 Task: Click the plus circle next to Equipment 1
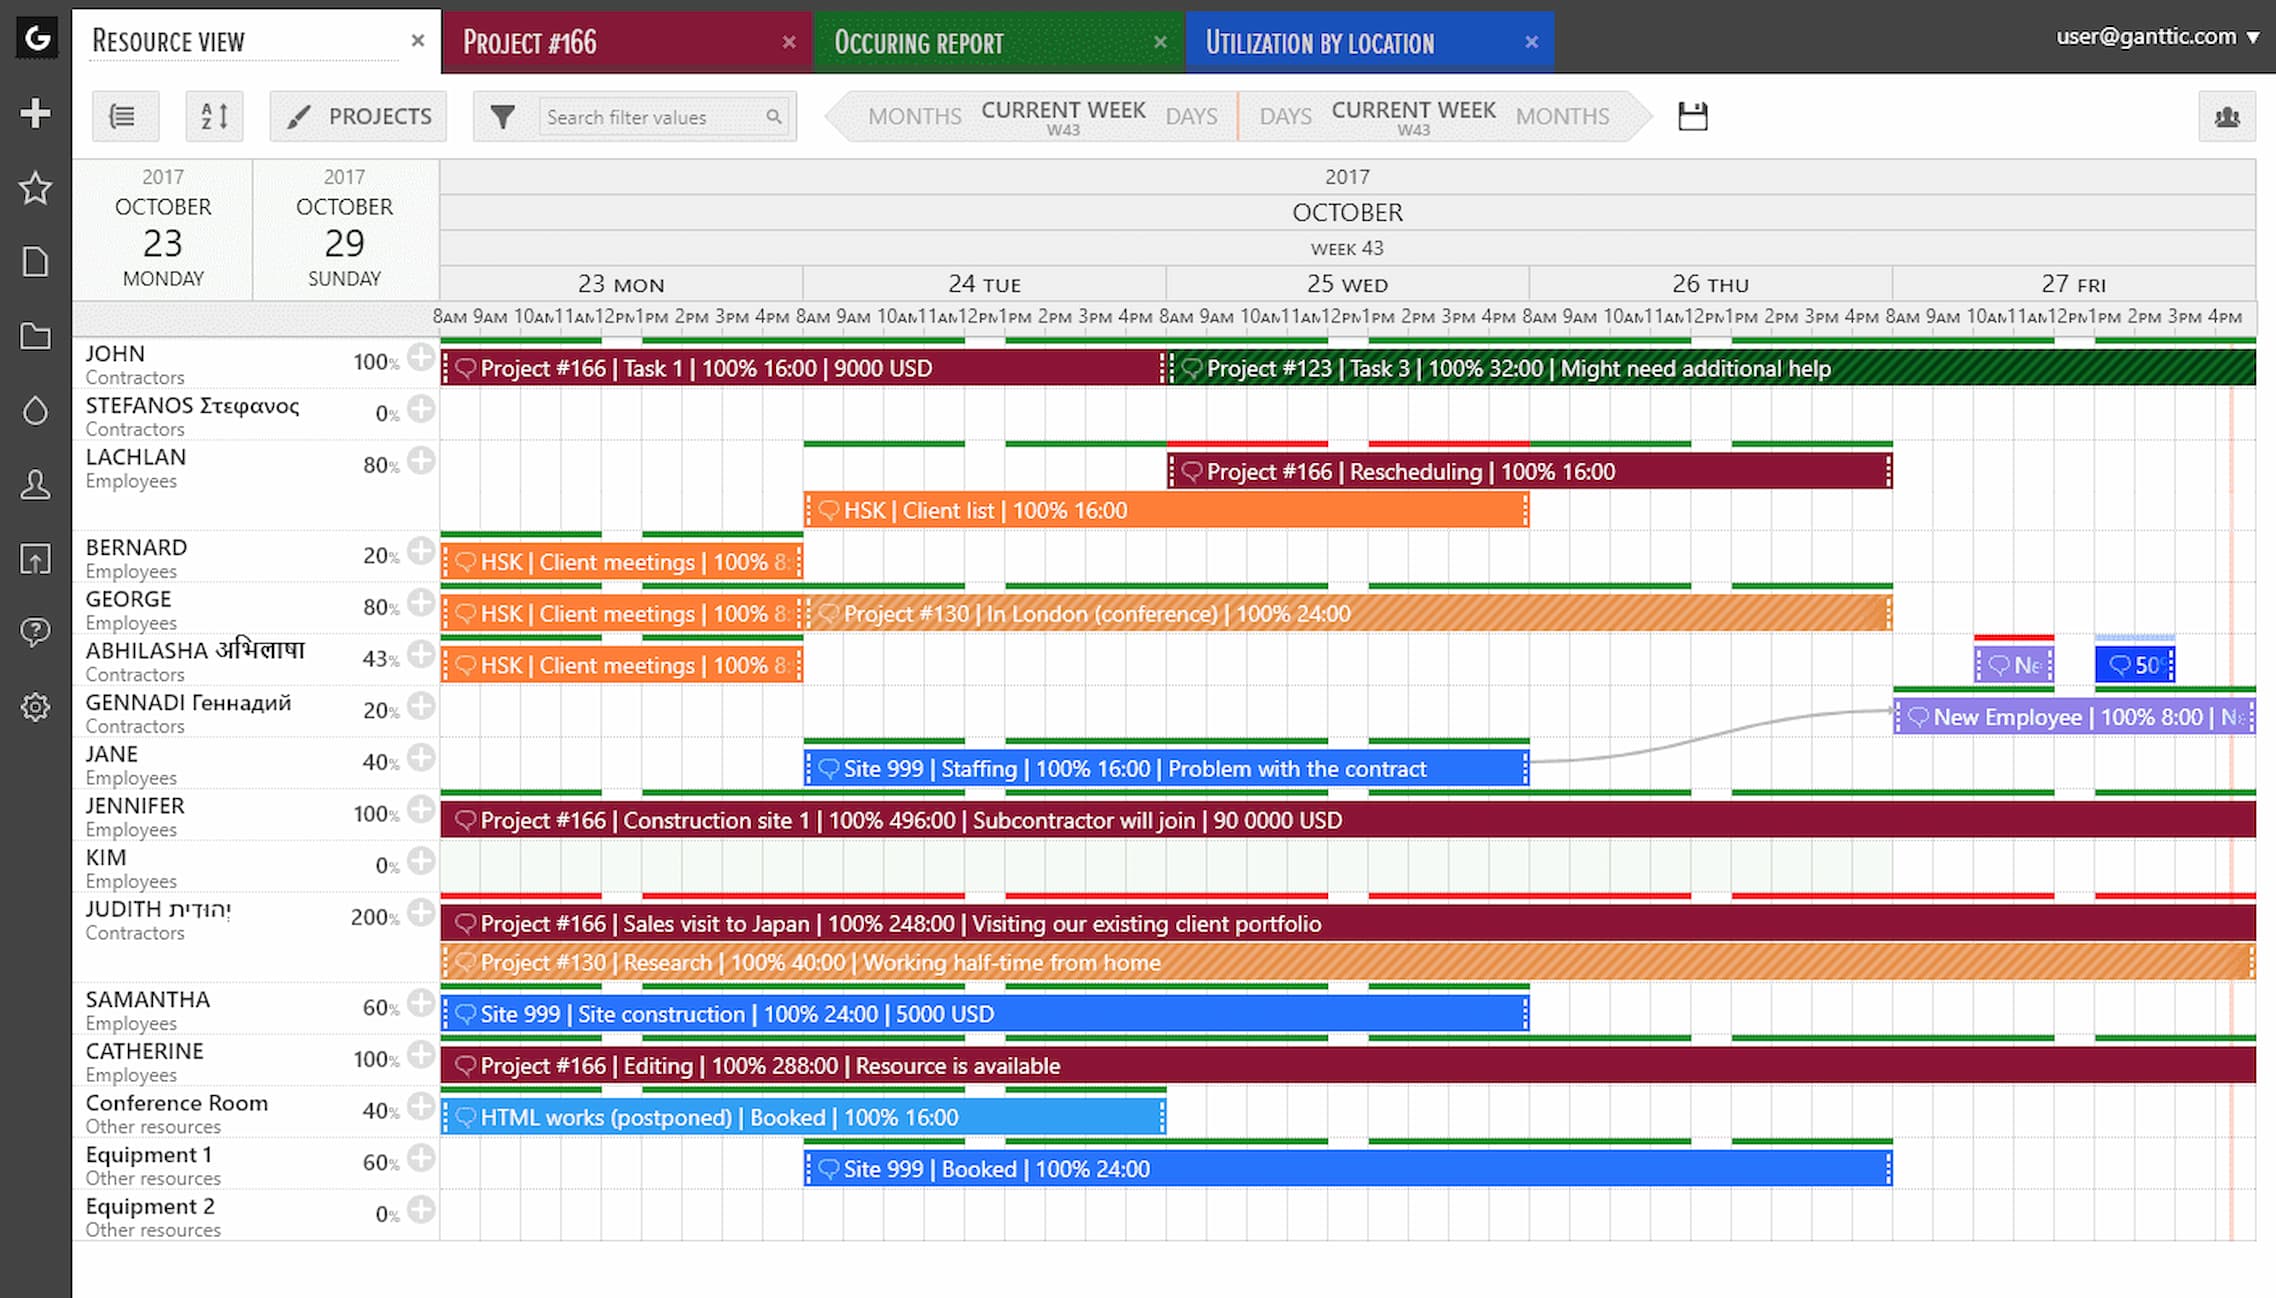coord(422,1158)
